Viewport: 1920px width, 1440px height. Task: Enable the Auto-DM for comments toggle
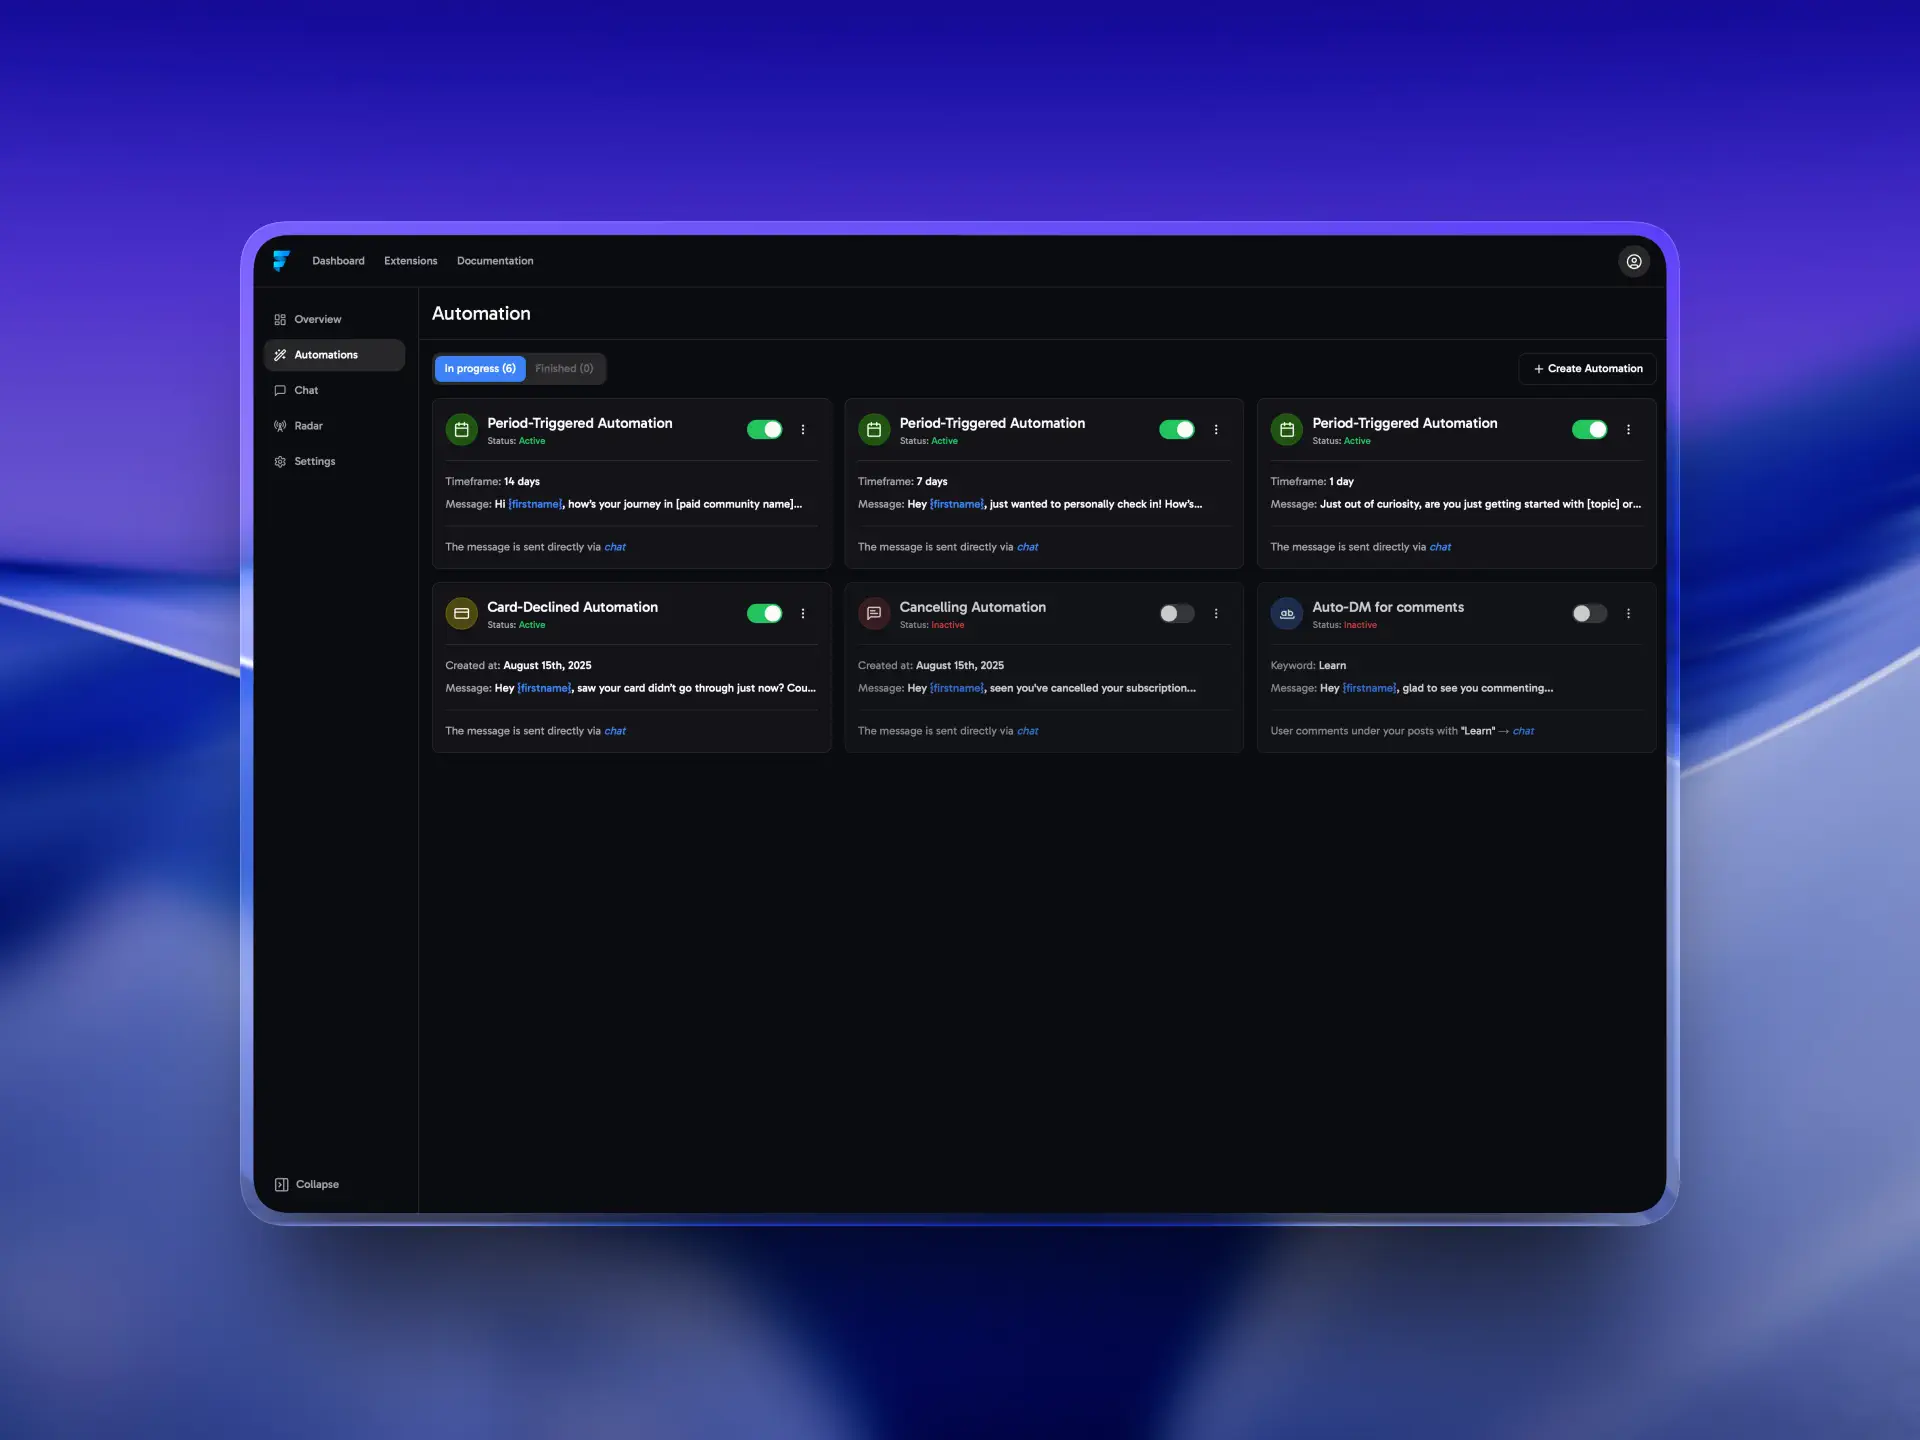pyautogui.click(x=1588, y=614)
